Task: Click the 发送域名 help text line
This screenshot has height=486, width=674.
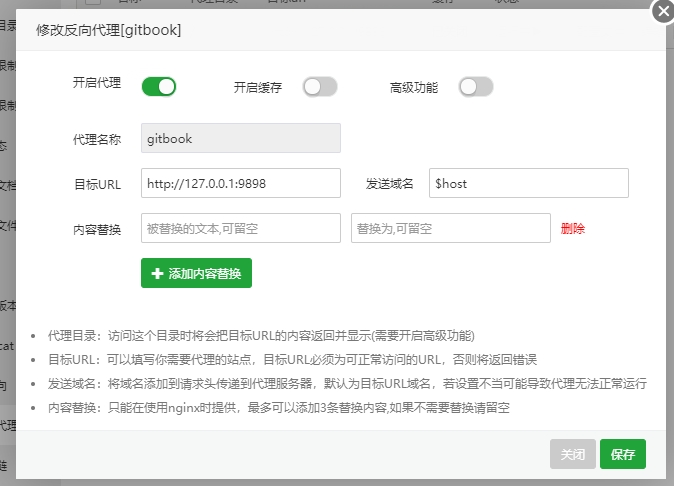Action: pyautogui.click(x=347, y=383)
